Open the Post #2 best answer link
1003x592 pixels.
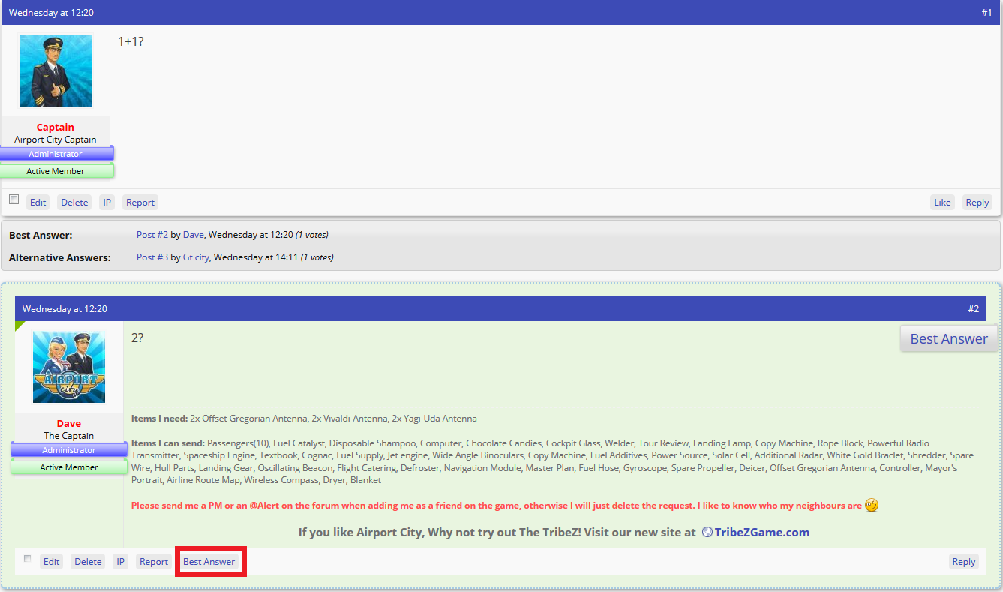(151, 235)
